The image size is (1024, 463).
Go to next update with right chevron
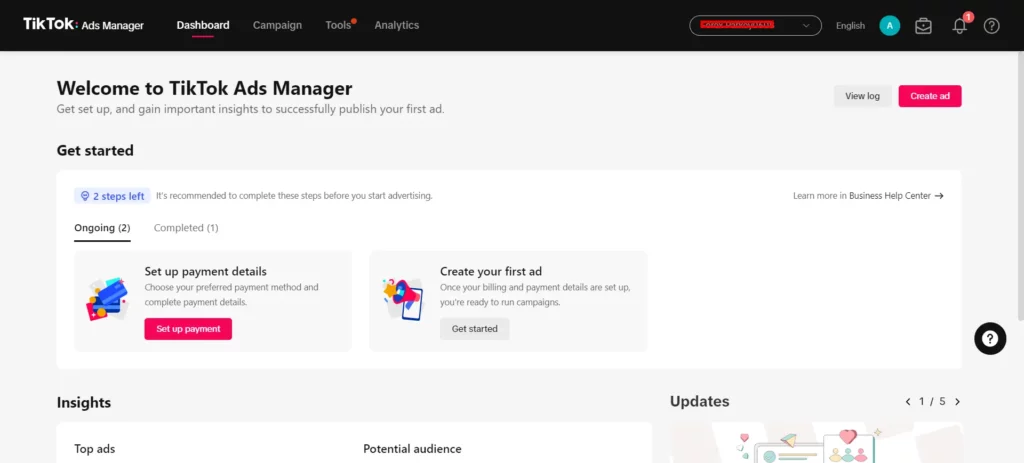(x=957, y=402)
